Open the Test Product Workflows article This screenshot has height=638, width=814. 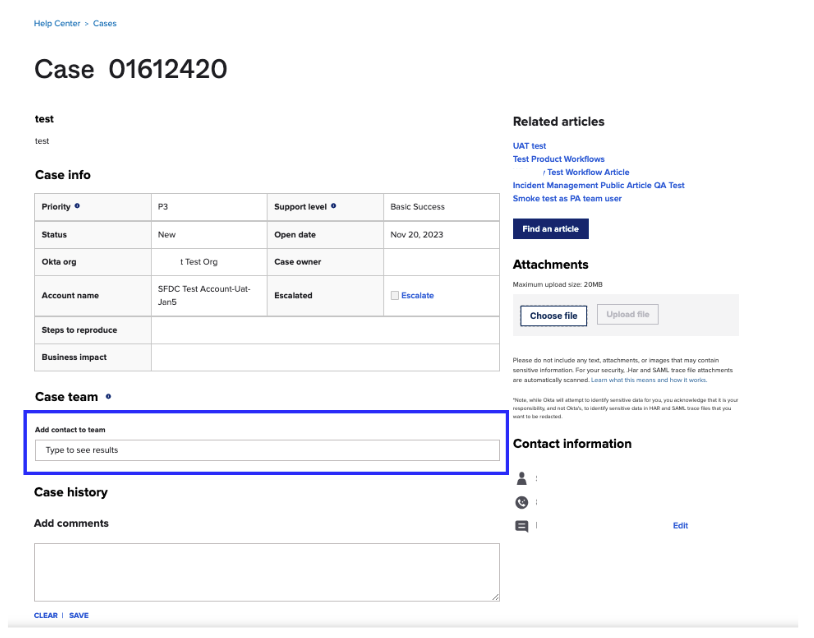click(558, 158)
